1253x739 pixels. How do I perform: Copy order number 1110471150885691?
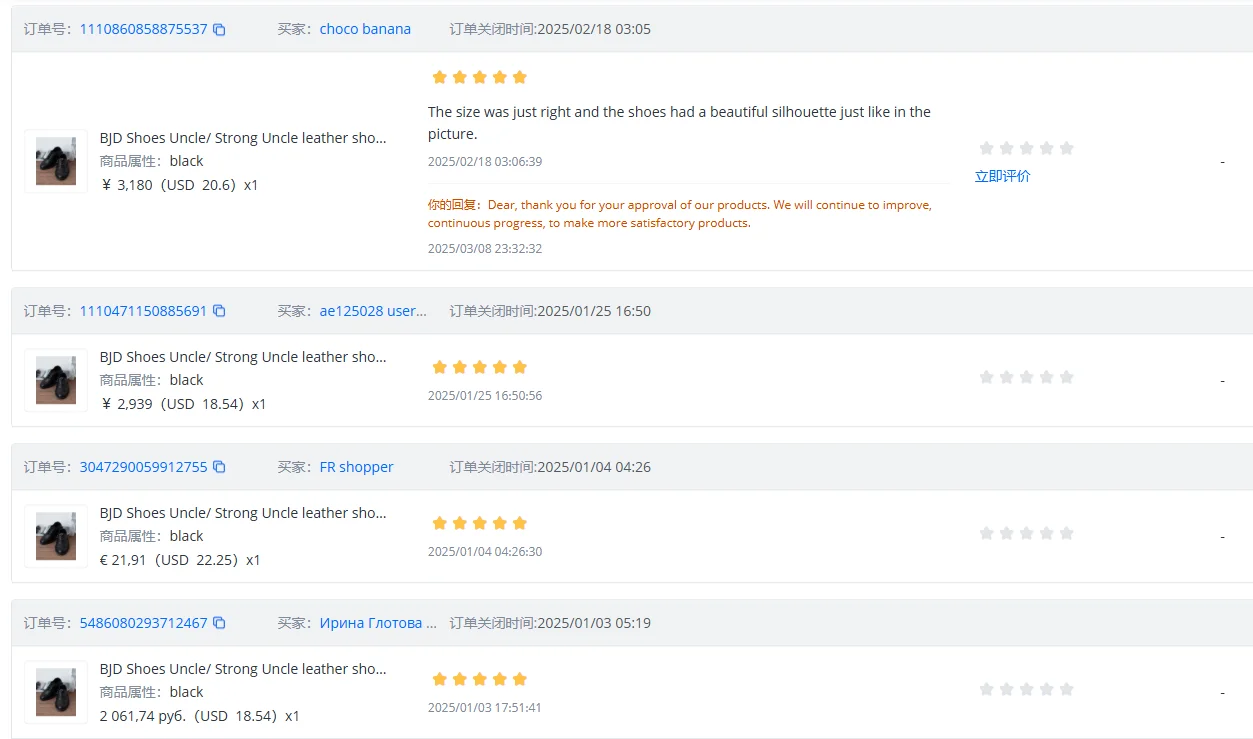(x=219, y=311)
